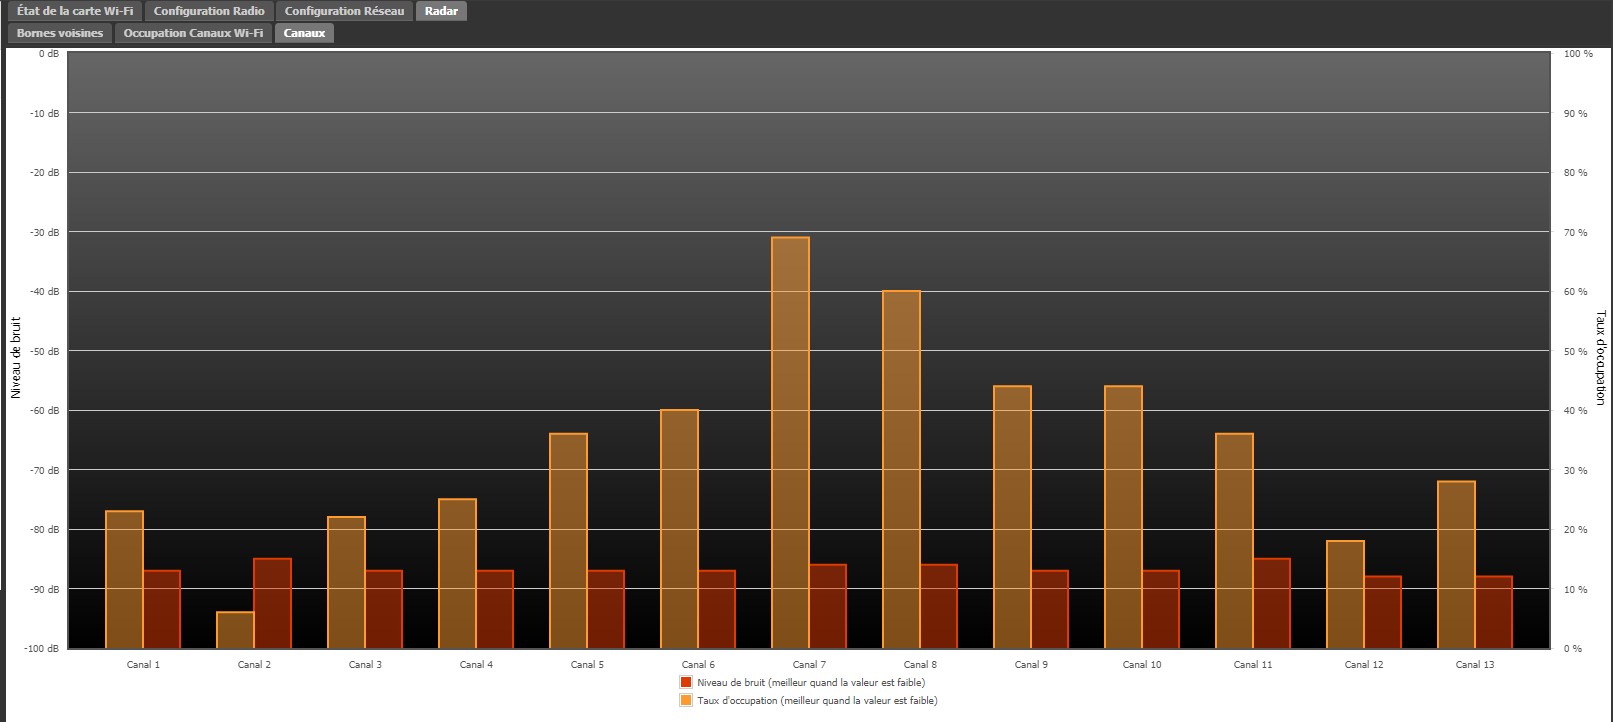
Task: Click the orange Taux d'occupation legend swatch
Action: [x=686, y=700]
